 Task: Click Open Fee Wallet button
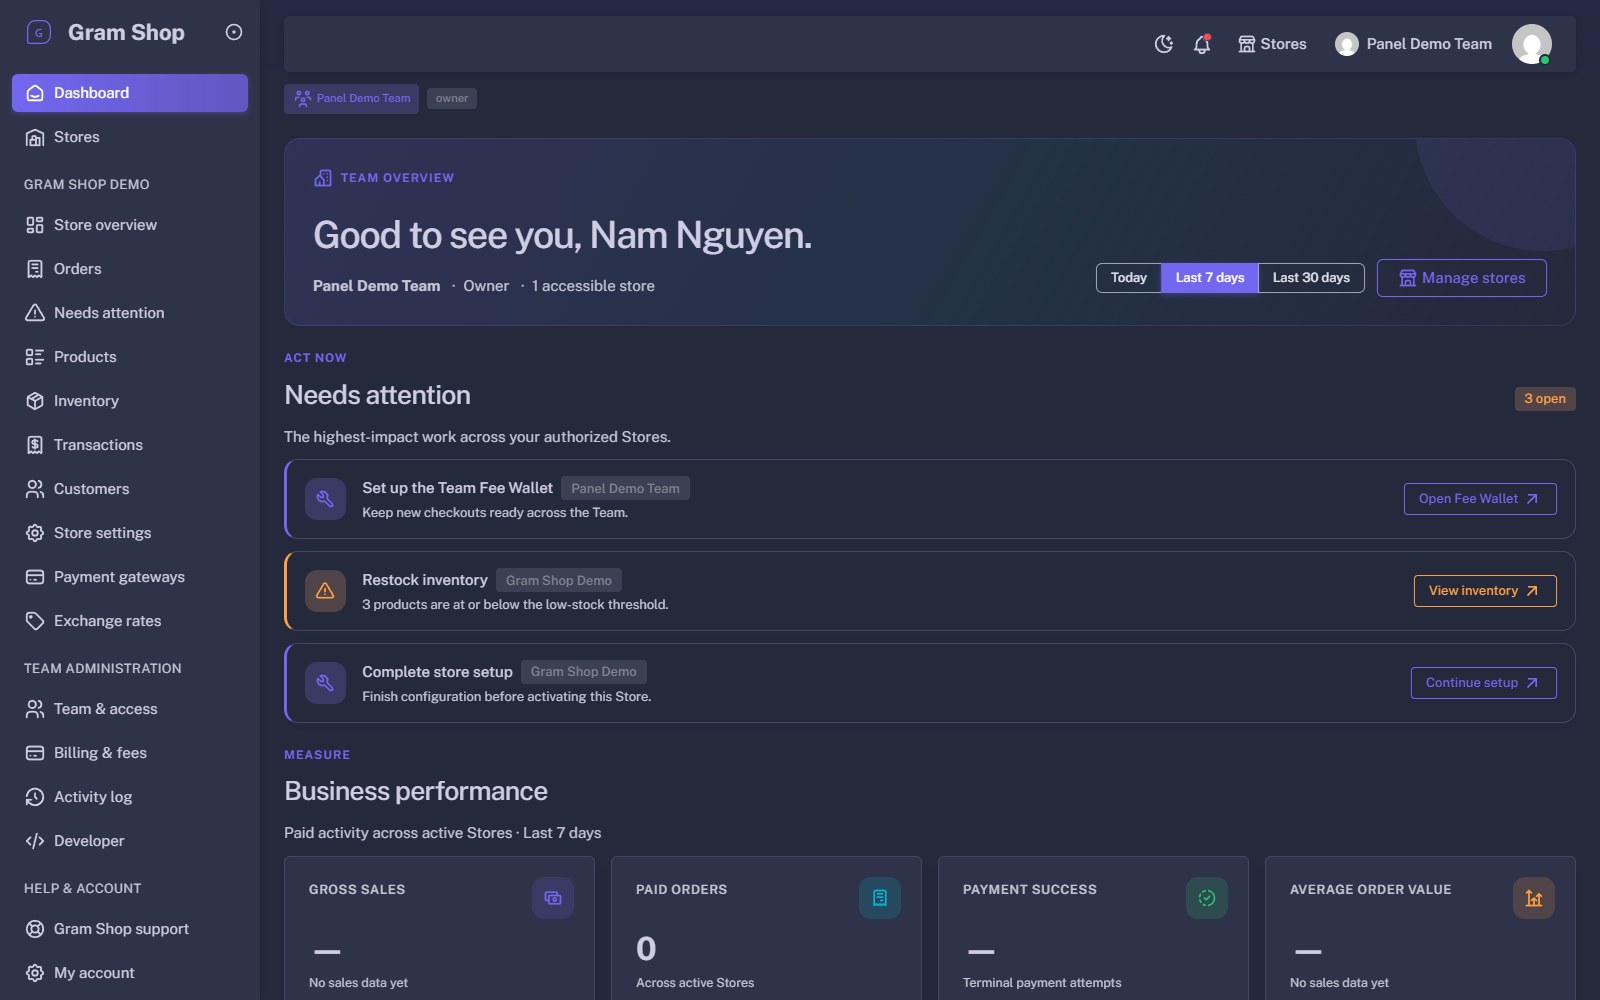[x=1480, y=499]
